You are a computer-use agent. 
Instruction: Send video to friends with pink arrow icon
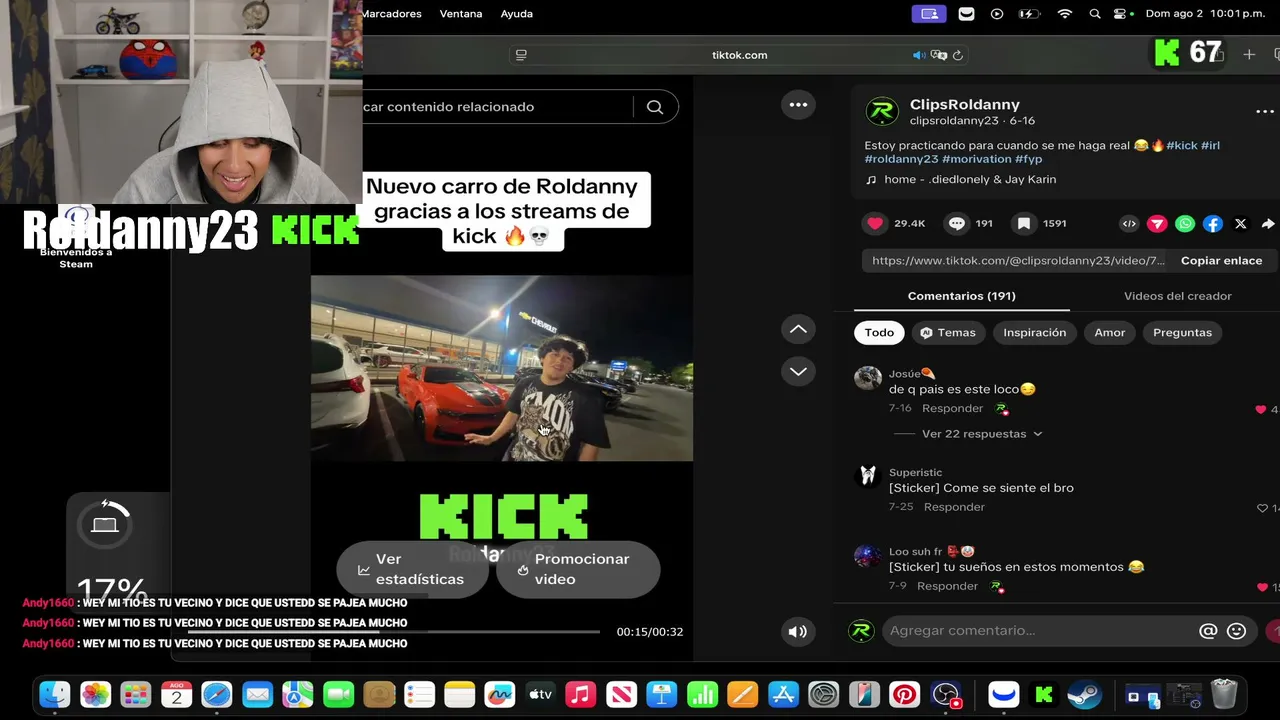(x=1157, y=224)
